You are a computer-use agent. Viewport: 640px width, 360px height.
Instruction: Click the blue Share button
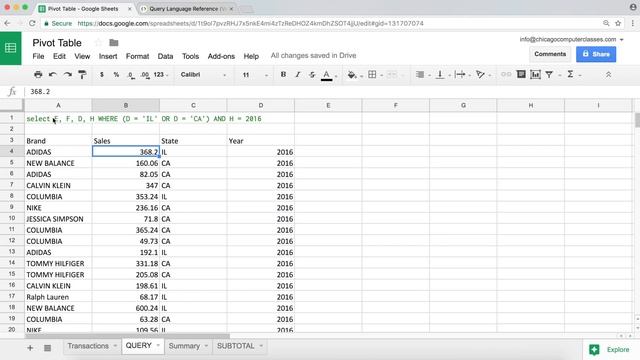[x=596, y=54]
